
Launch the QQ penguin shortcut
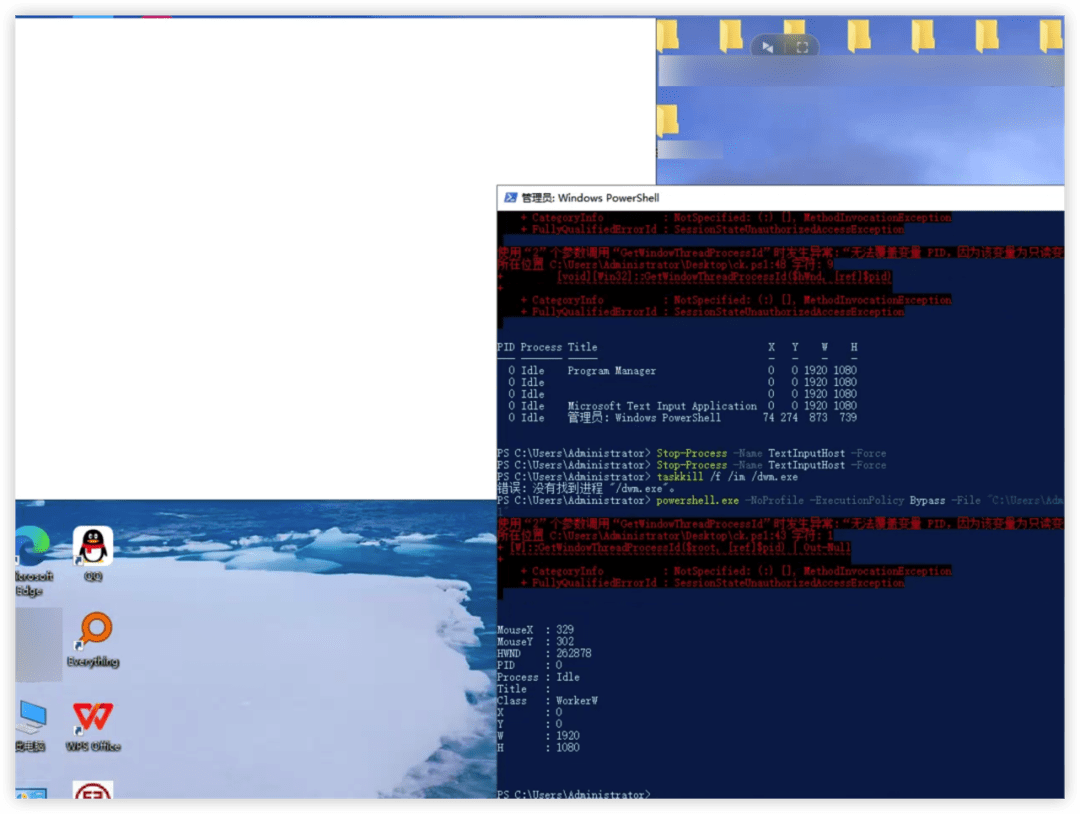(93, 553)
